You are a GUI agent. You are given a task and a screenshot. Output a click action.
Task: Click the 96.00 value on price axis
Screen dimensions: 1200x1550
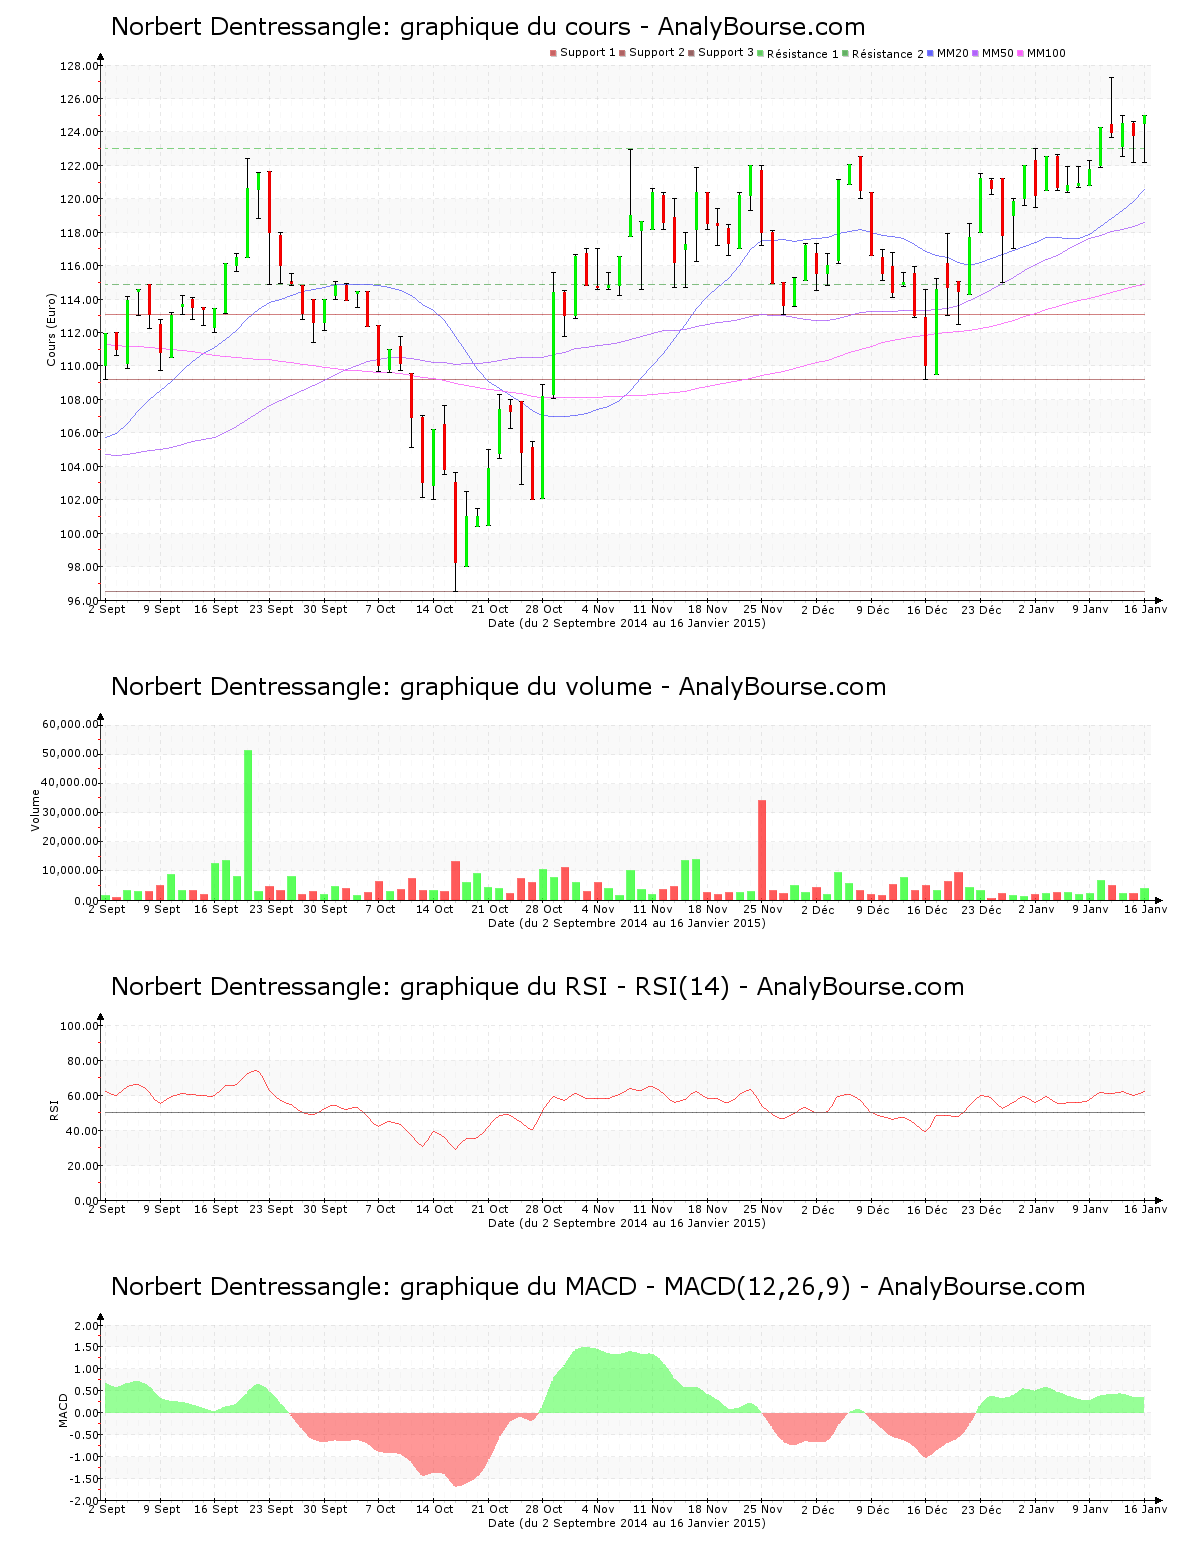click(x=82, y=601)
